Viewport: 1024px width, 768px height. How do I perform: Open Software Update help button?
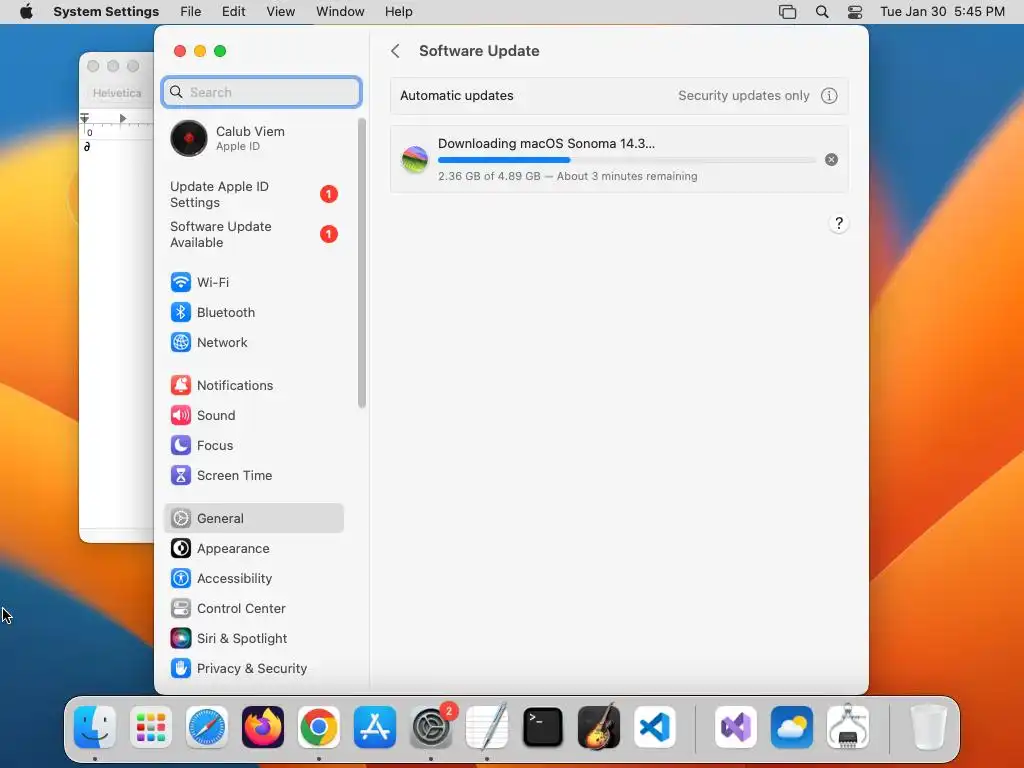(839, 223)
